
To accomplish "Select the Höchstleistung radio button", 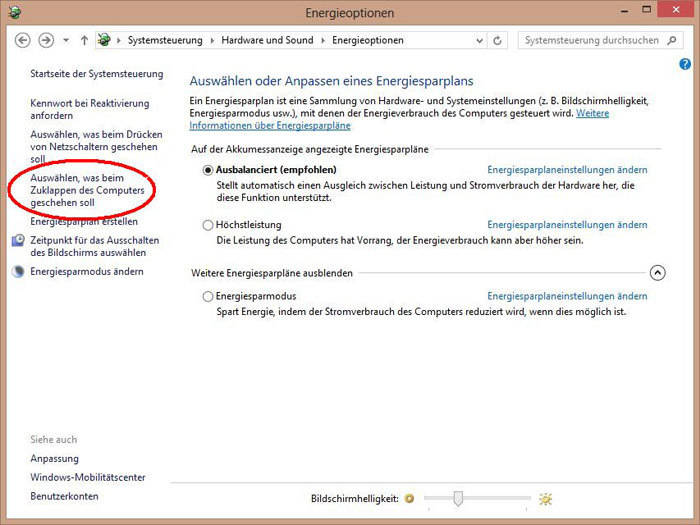I will [x=208, y=225].
